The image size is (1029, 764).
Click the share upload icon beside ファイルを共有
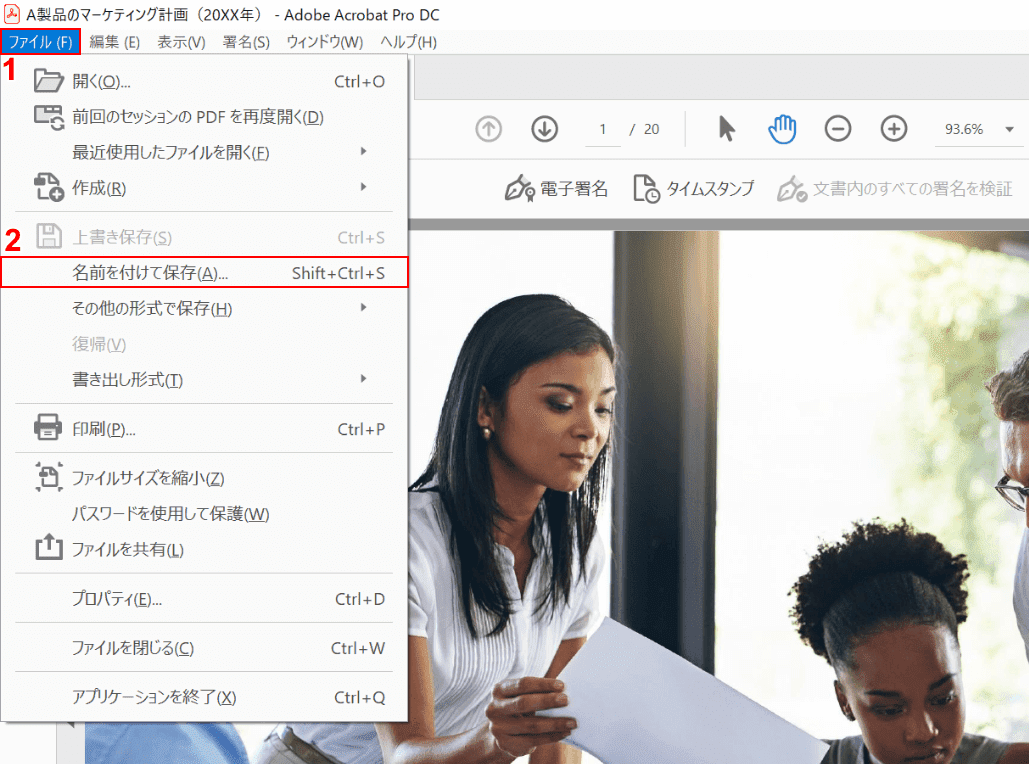point(49,547)
